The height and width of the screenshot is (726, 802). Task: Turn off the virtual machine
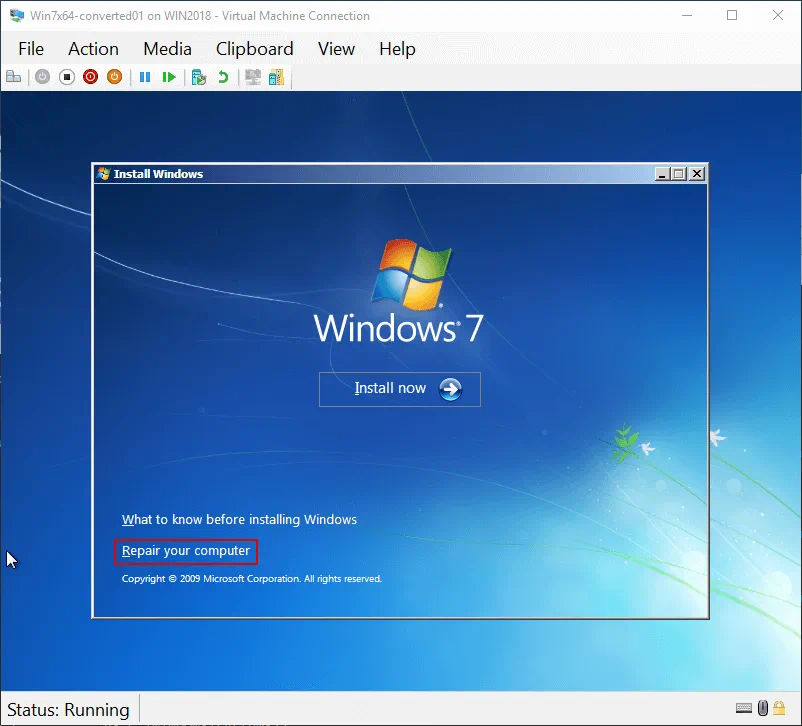coord(67,77)
